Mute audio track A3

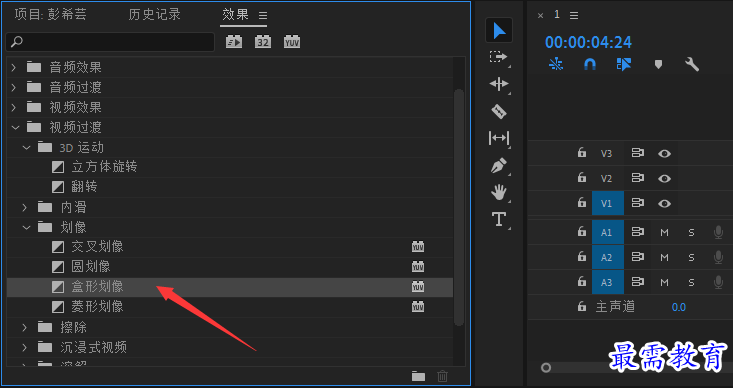(x=664, y=283)
